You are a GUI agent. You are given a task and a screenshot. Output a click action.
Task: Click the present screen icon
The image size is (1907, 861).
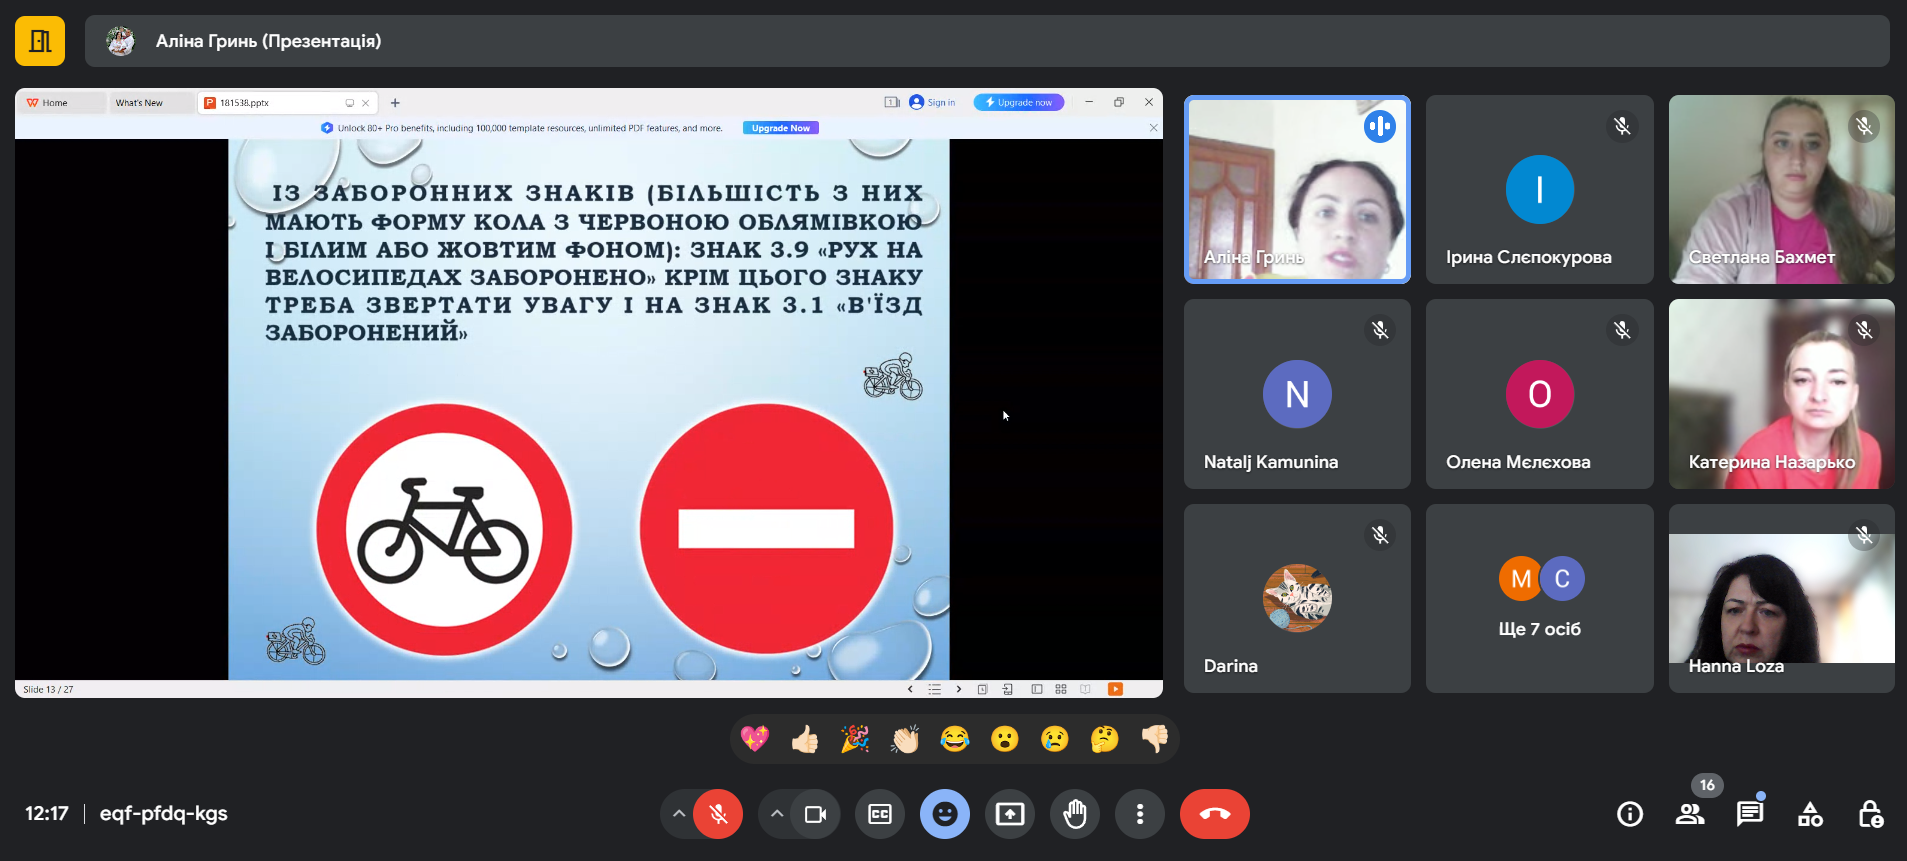click(1010, 814)
